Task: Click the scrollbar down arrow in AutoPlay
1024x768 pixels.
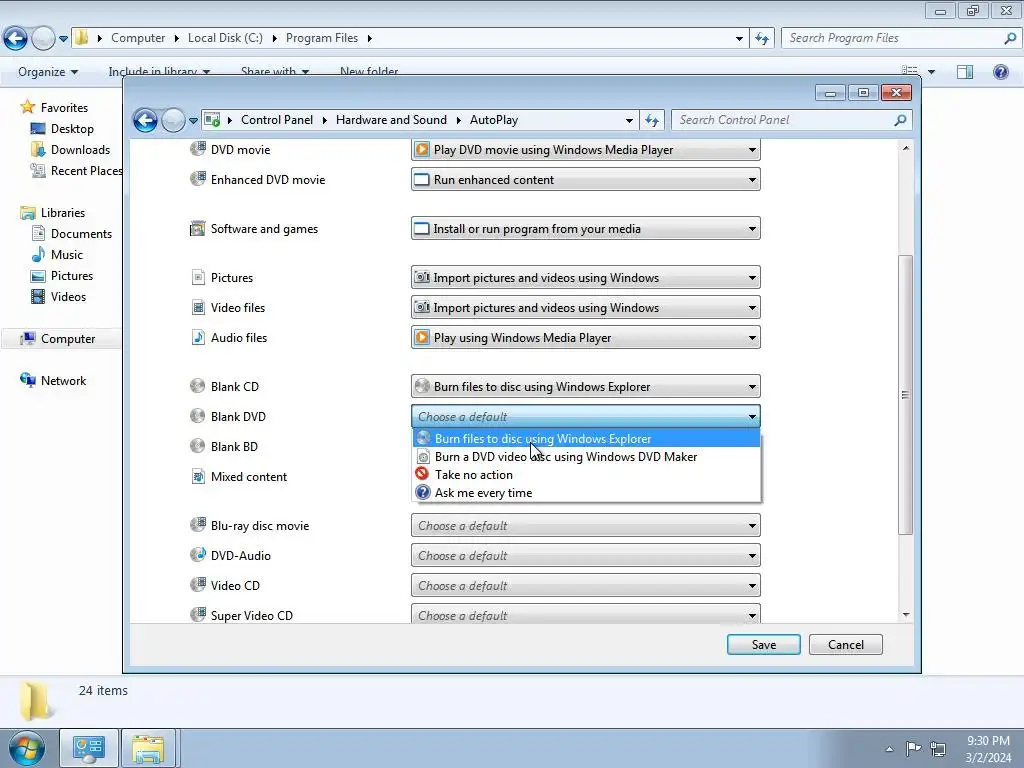Action: tap(905, 615)
